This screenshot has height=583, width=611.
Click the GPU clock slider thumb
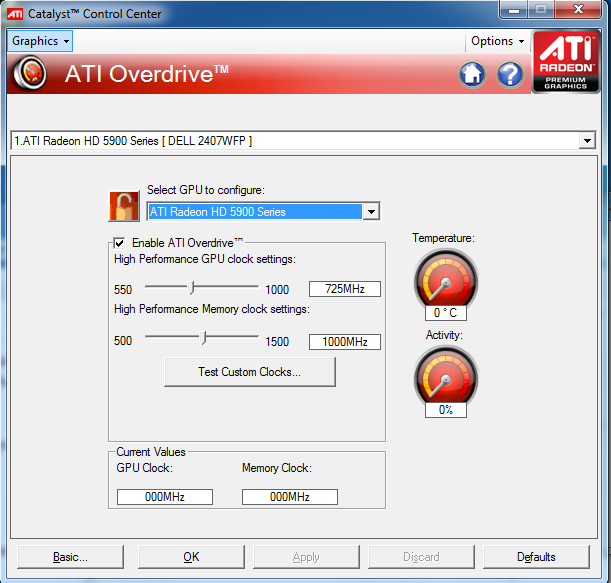click(191, 288)
